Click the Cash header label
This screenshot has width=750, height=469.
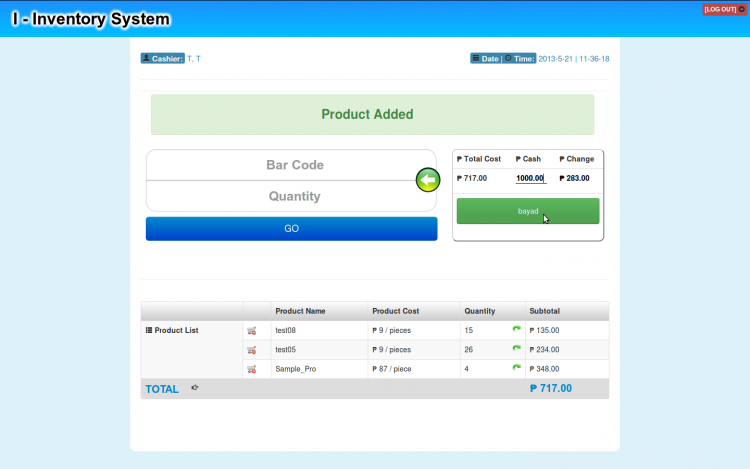pos(528,159)
